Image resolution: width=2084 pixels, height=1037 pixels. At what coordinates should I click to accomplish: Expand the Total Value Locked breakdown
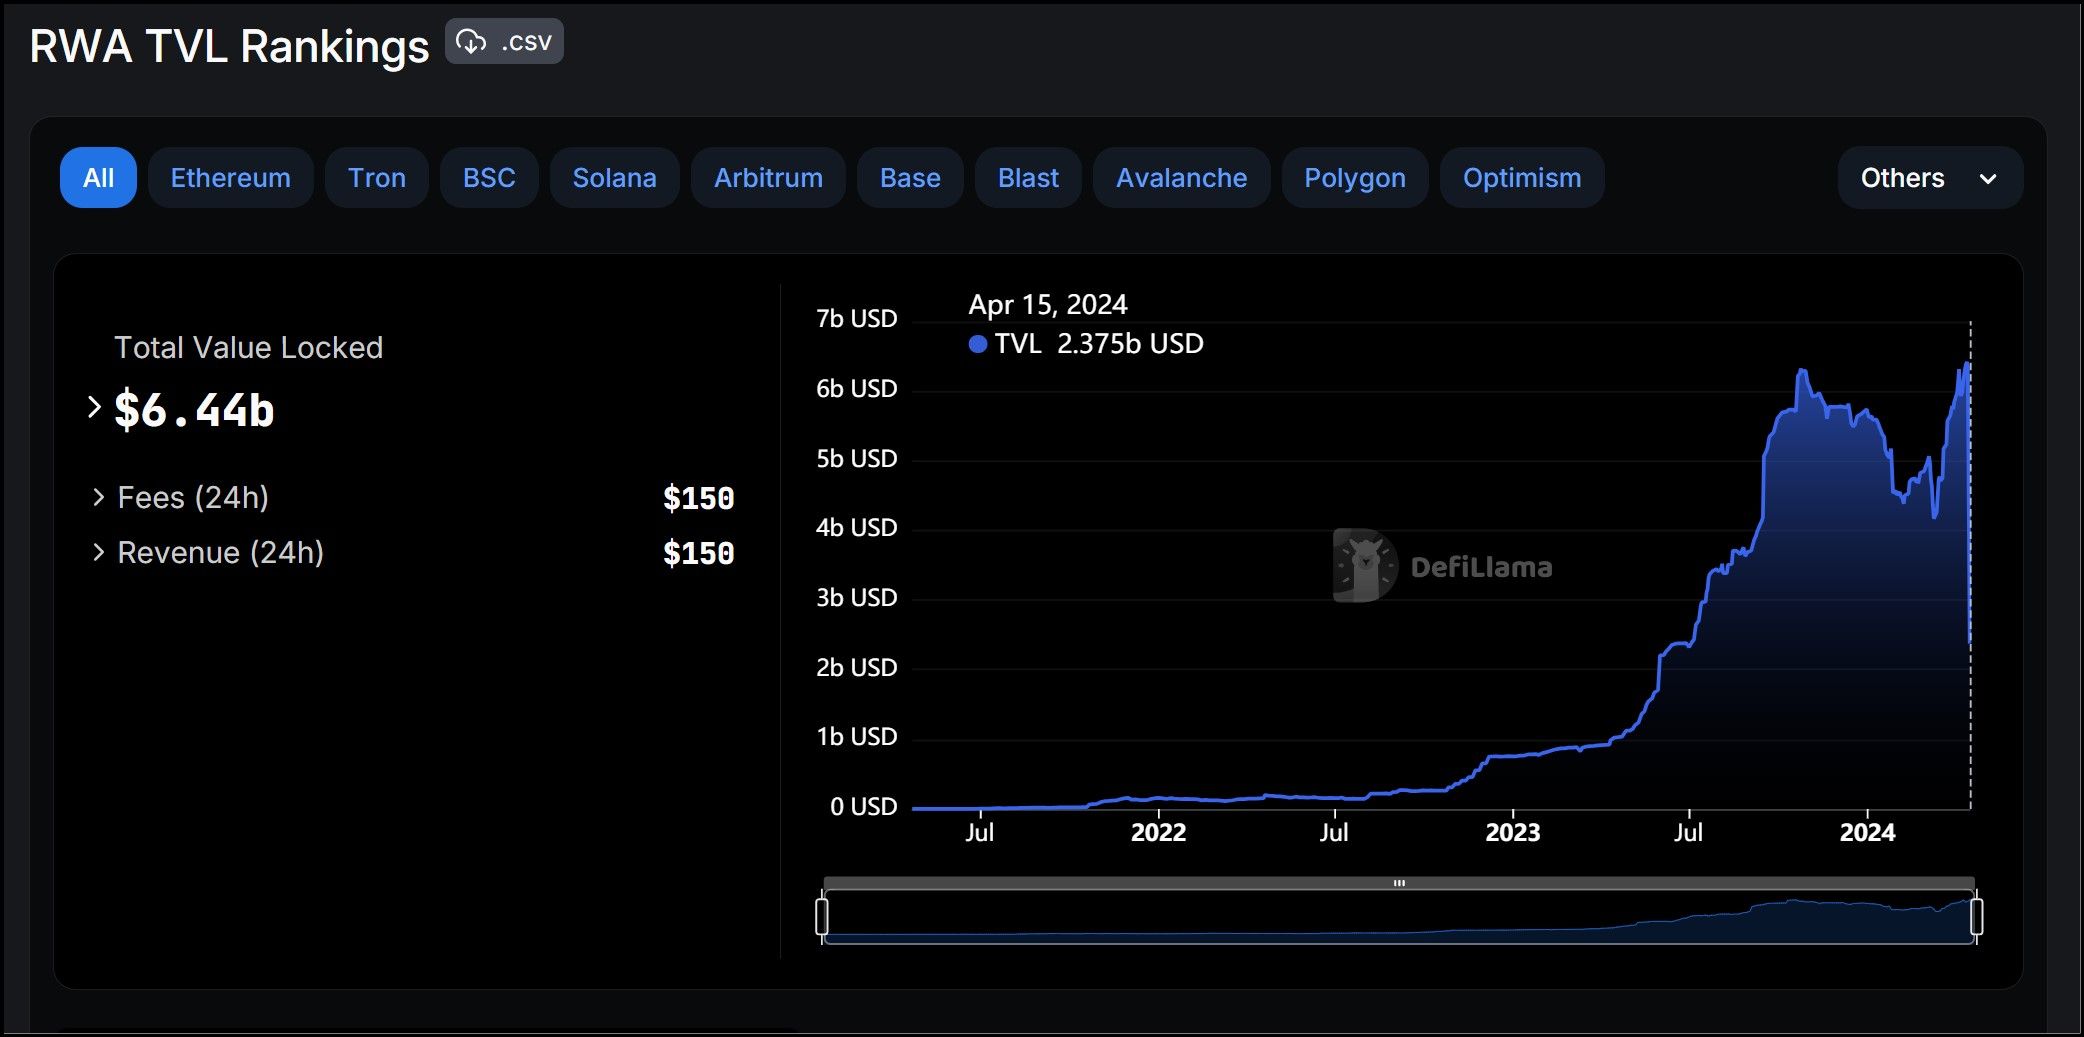click(95, 408)
